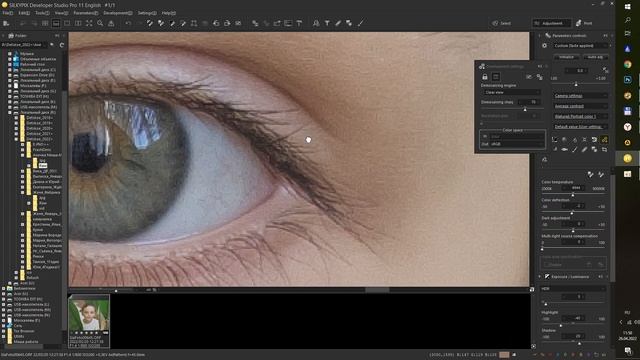The width and height of the screenshot is (640, 360).
Task: Open the Edit menu
Action: pyautogui.click(x=24, y=13)
